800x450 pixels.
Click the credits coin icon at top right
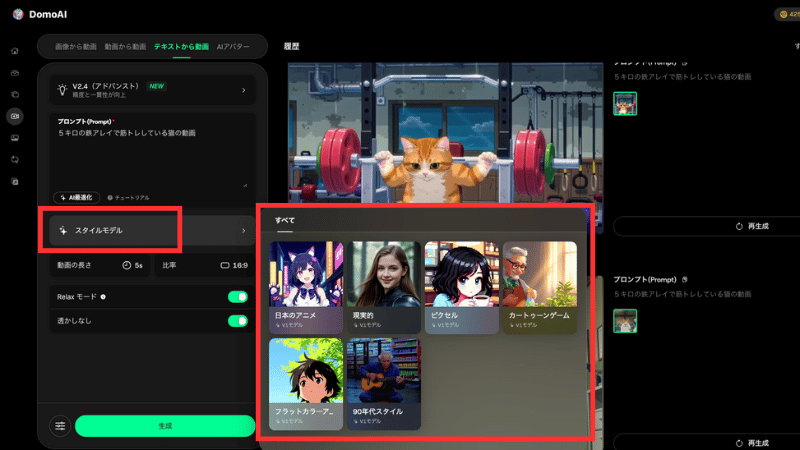[782, 14]
